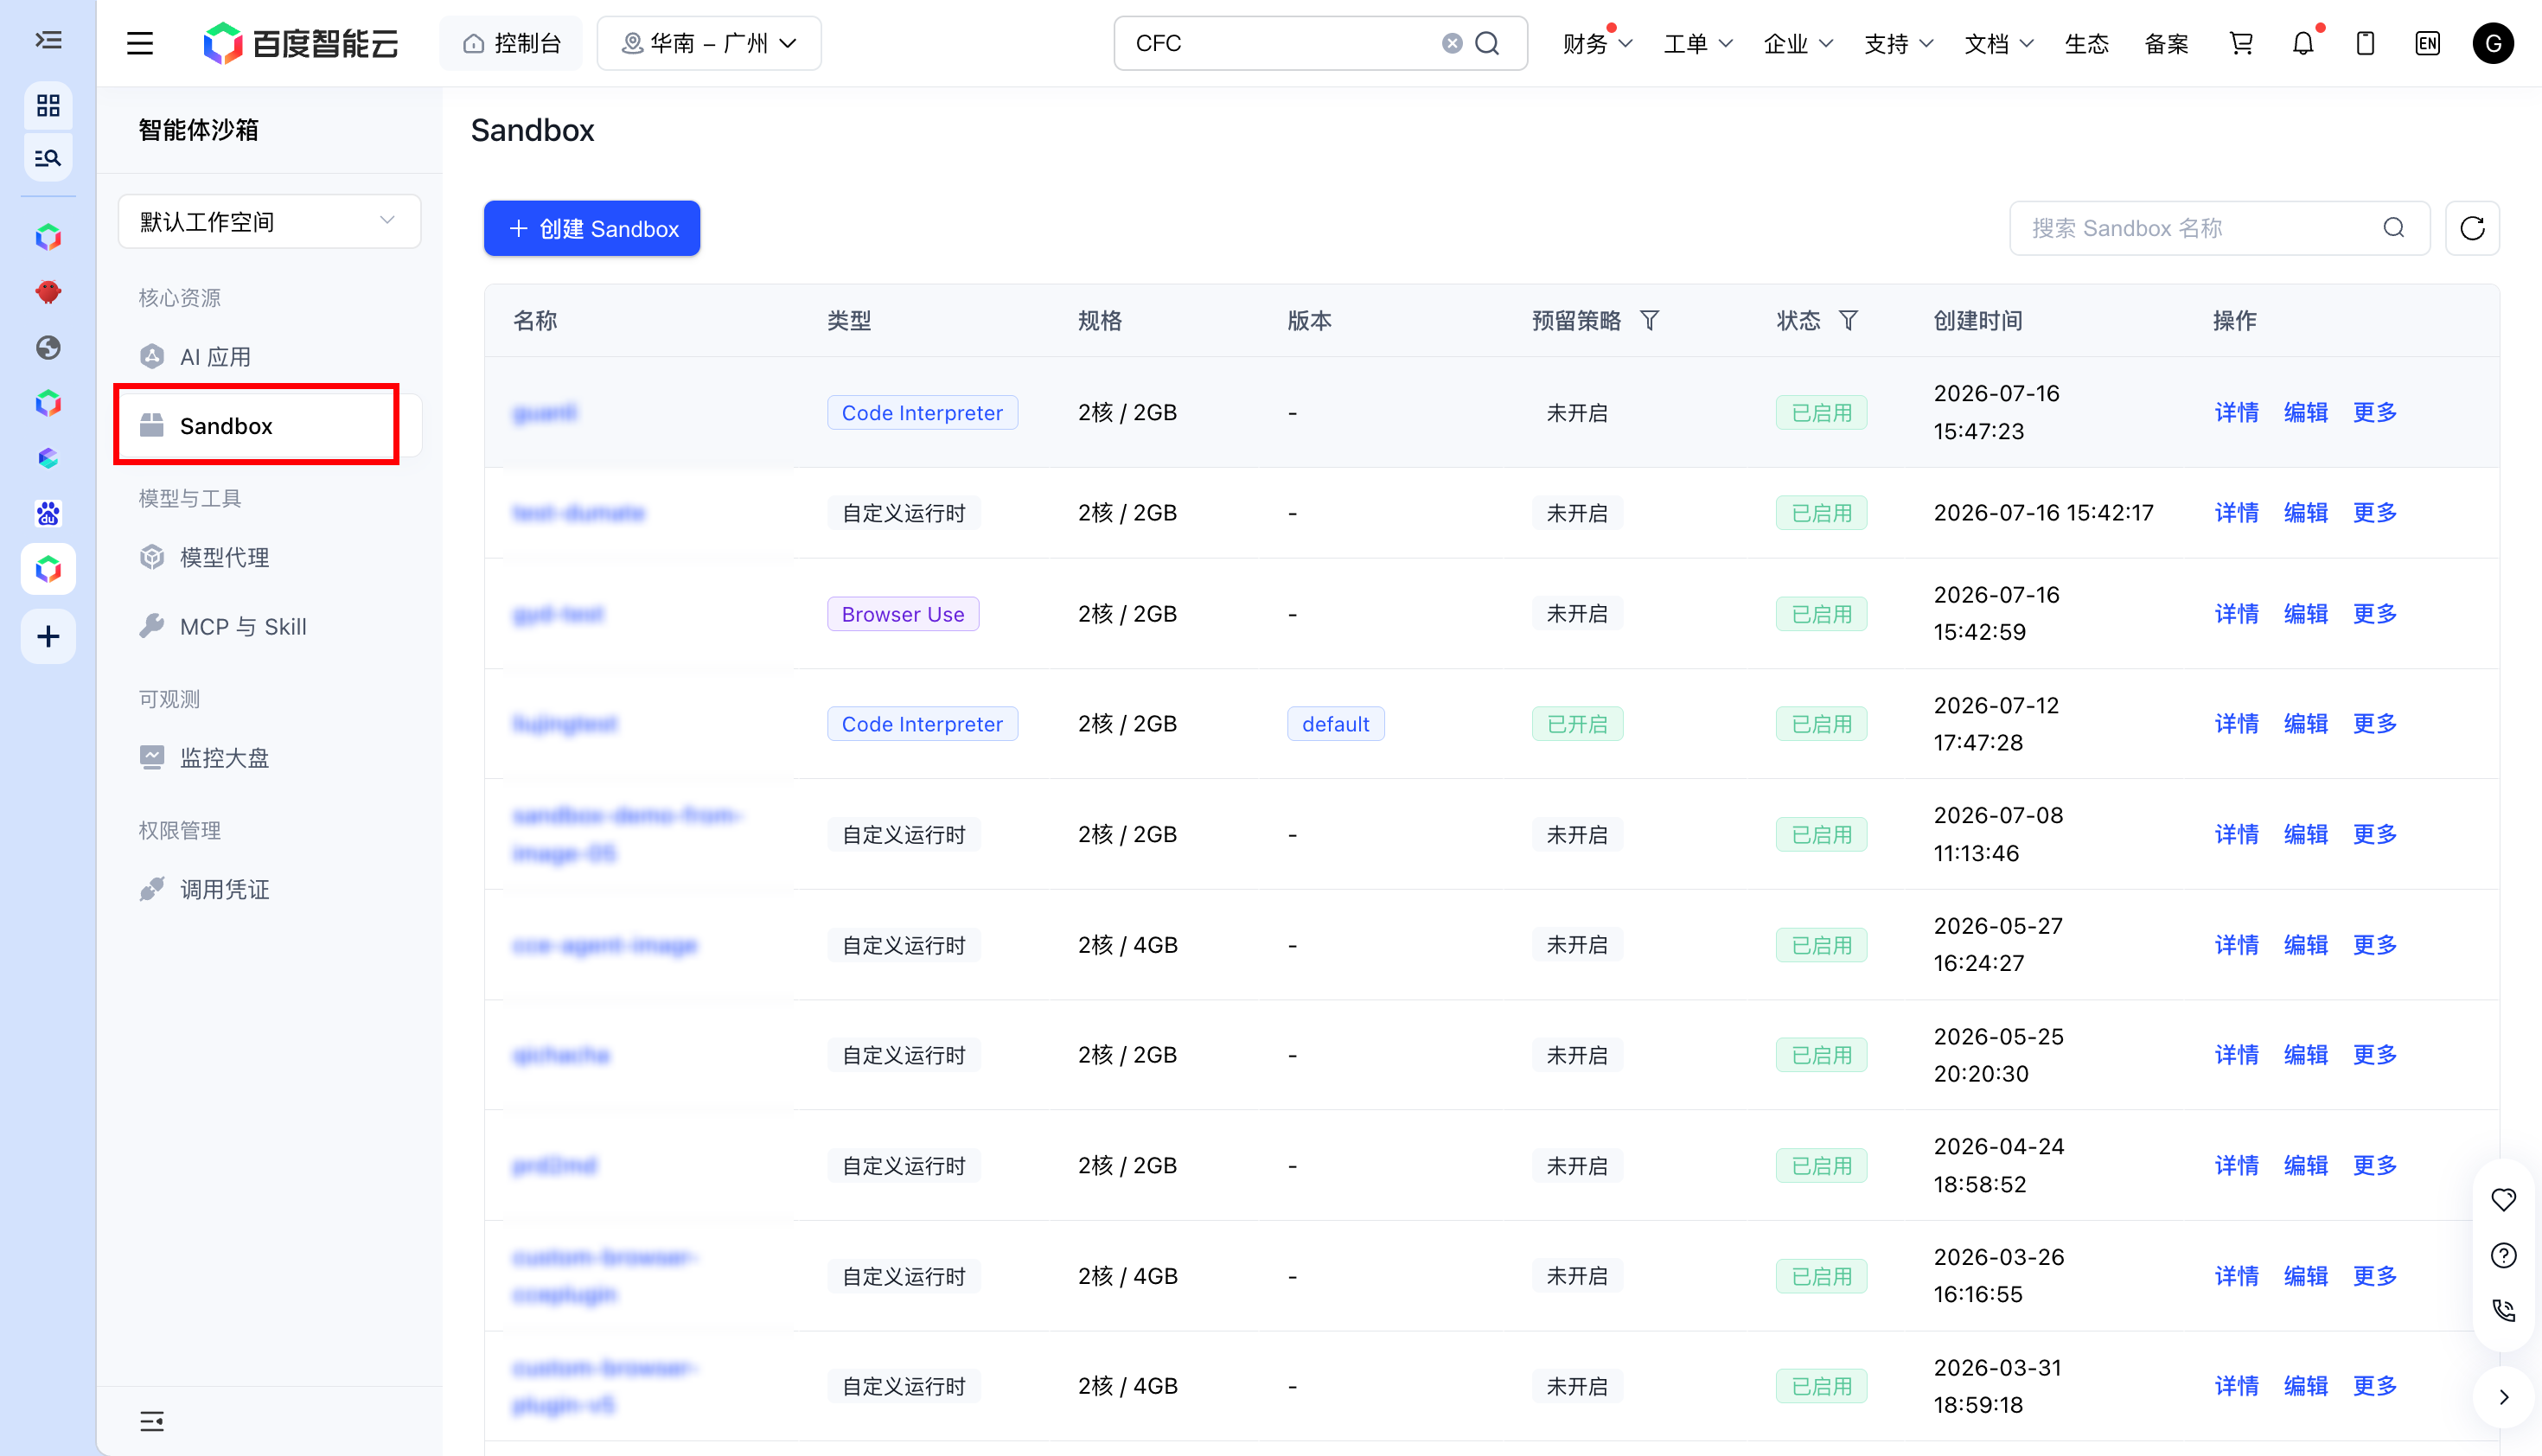Click the heart feedback icon on the right edge
Screen dimensions: 2542x1456
[x=2504, y=1199]
